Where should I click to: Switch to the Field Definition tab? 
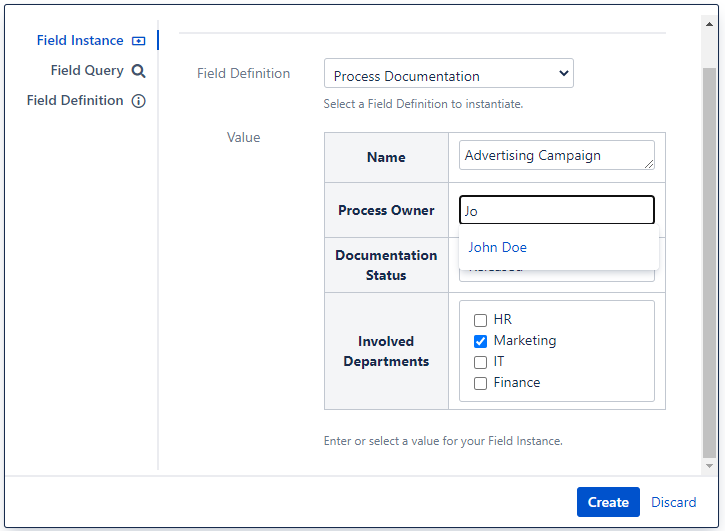point(86,101)
